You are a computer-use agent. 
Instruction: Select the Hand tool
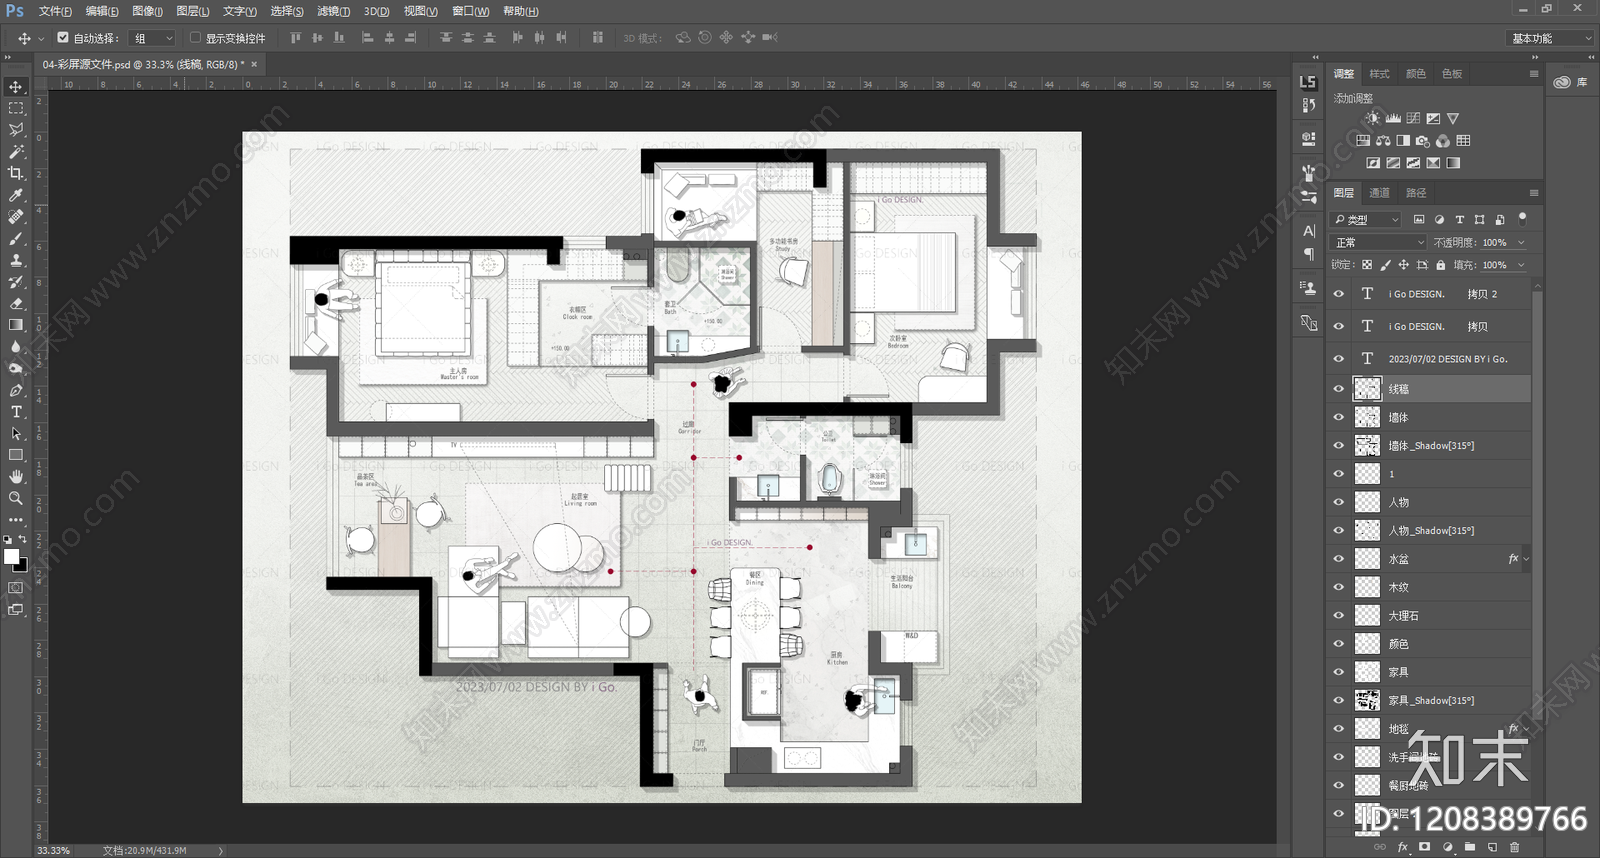[x=16, y=477]
